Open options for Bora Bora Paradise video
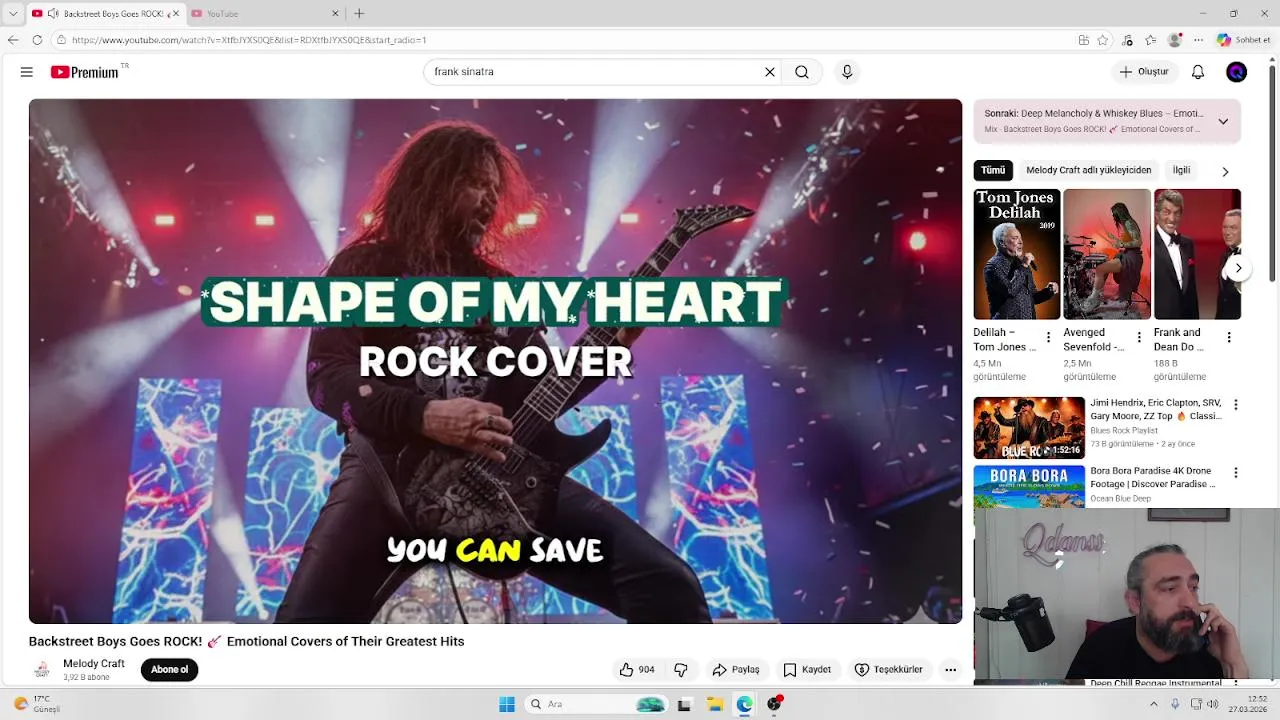Viewport: 1280px width, 720px height. click(1235, 473)
